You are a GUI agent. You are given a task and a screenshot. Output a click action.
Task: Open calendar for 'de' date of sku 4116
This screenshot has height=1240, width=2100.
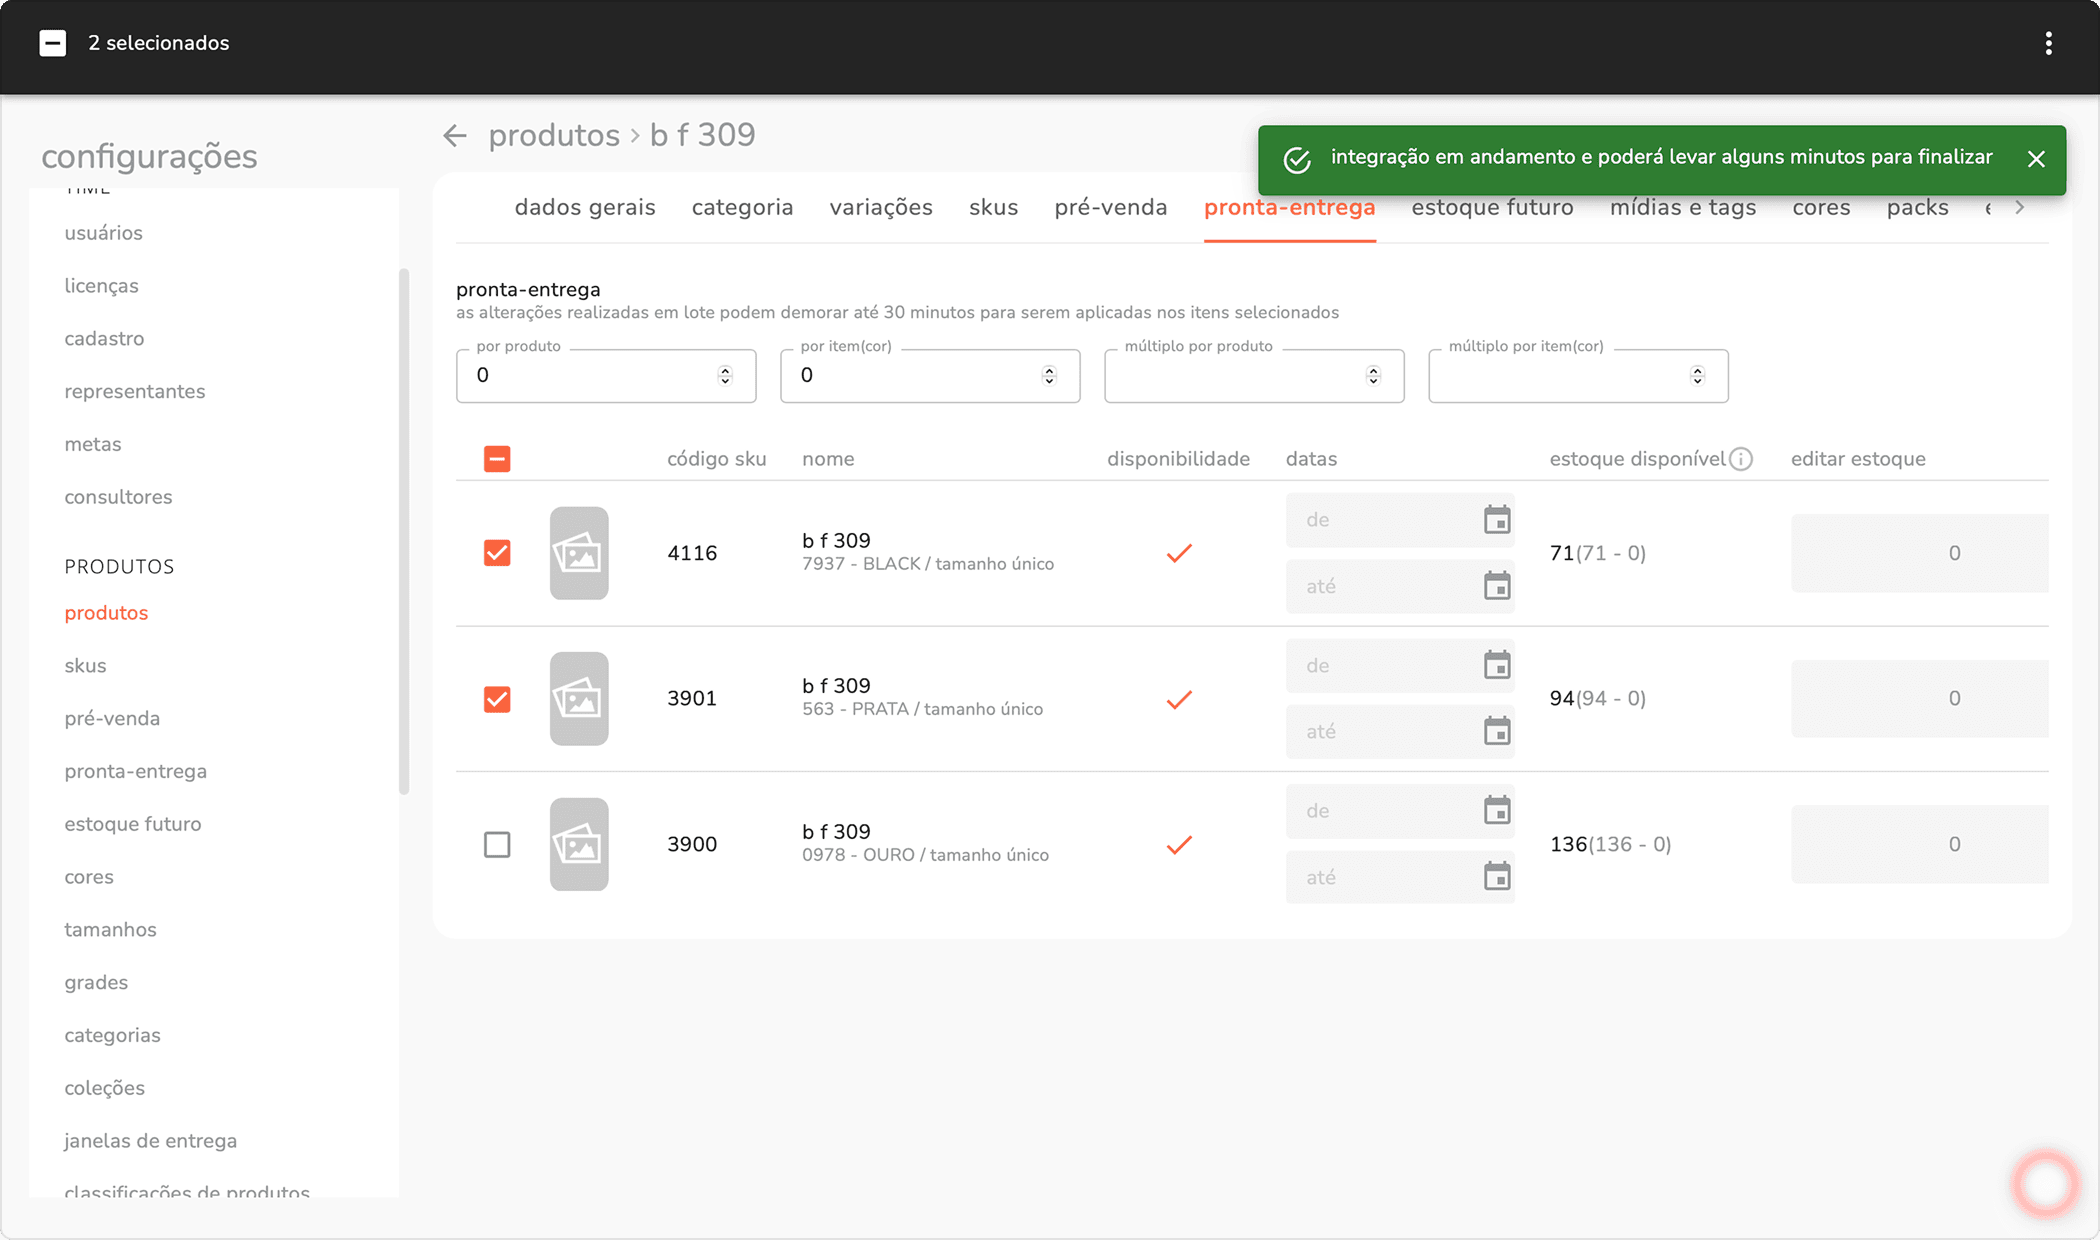click(x=1497, y=520)
